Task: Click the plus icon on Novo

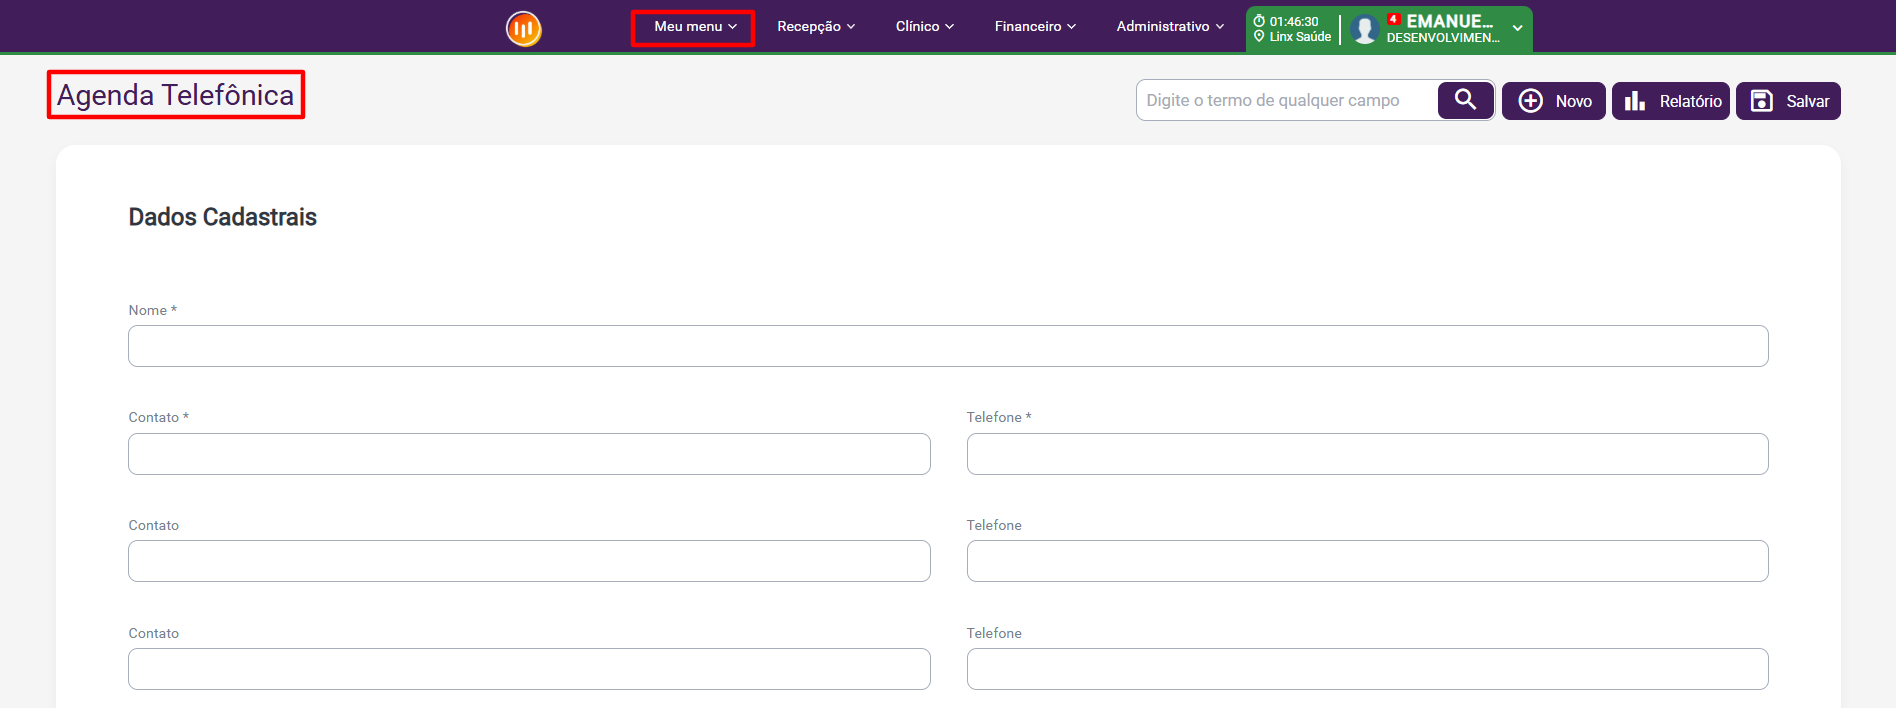Action: pyautogui.click(x=1530, y=101)
